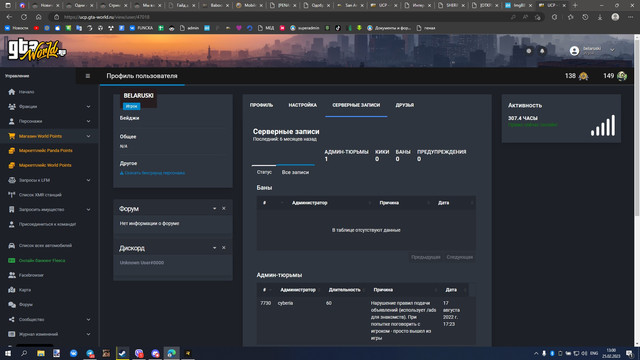Open Маркетплейс Panda Points coins icon
The width and height of the screenshot is (640, 360).
[x=12, y=151]
